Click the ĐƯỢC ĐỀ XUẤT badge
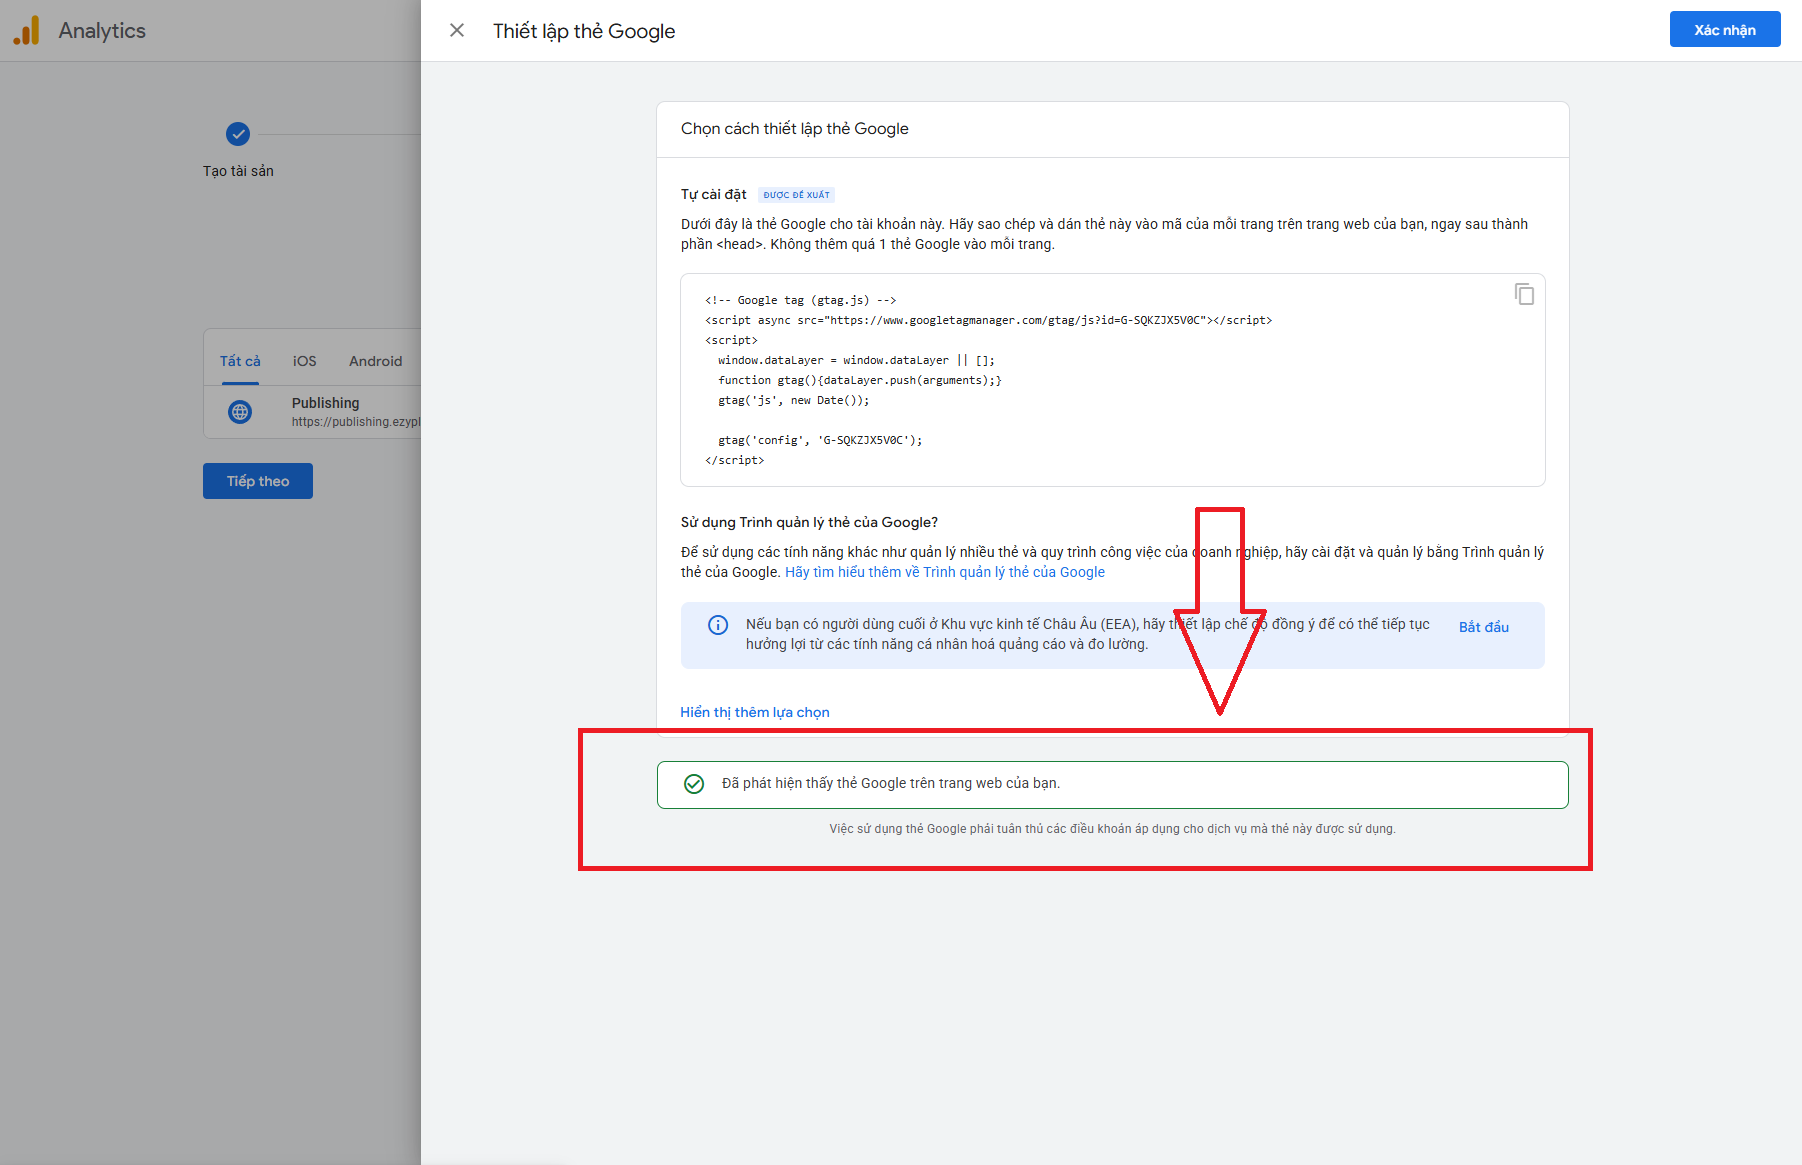Image resolution: width=1802 pixels, height=1165 pixels. pos(796,195)
